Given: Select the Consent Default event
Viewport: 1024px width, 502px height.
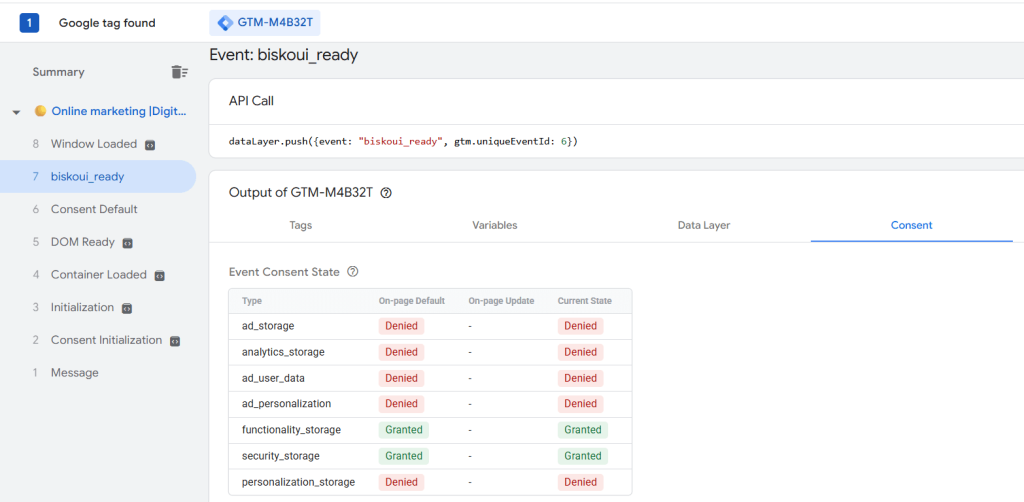Looking at the screenshot, I should point(94,209).
